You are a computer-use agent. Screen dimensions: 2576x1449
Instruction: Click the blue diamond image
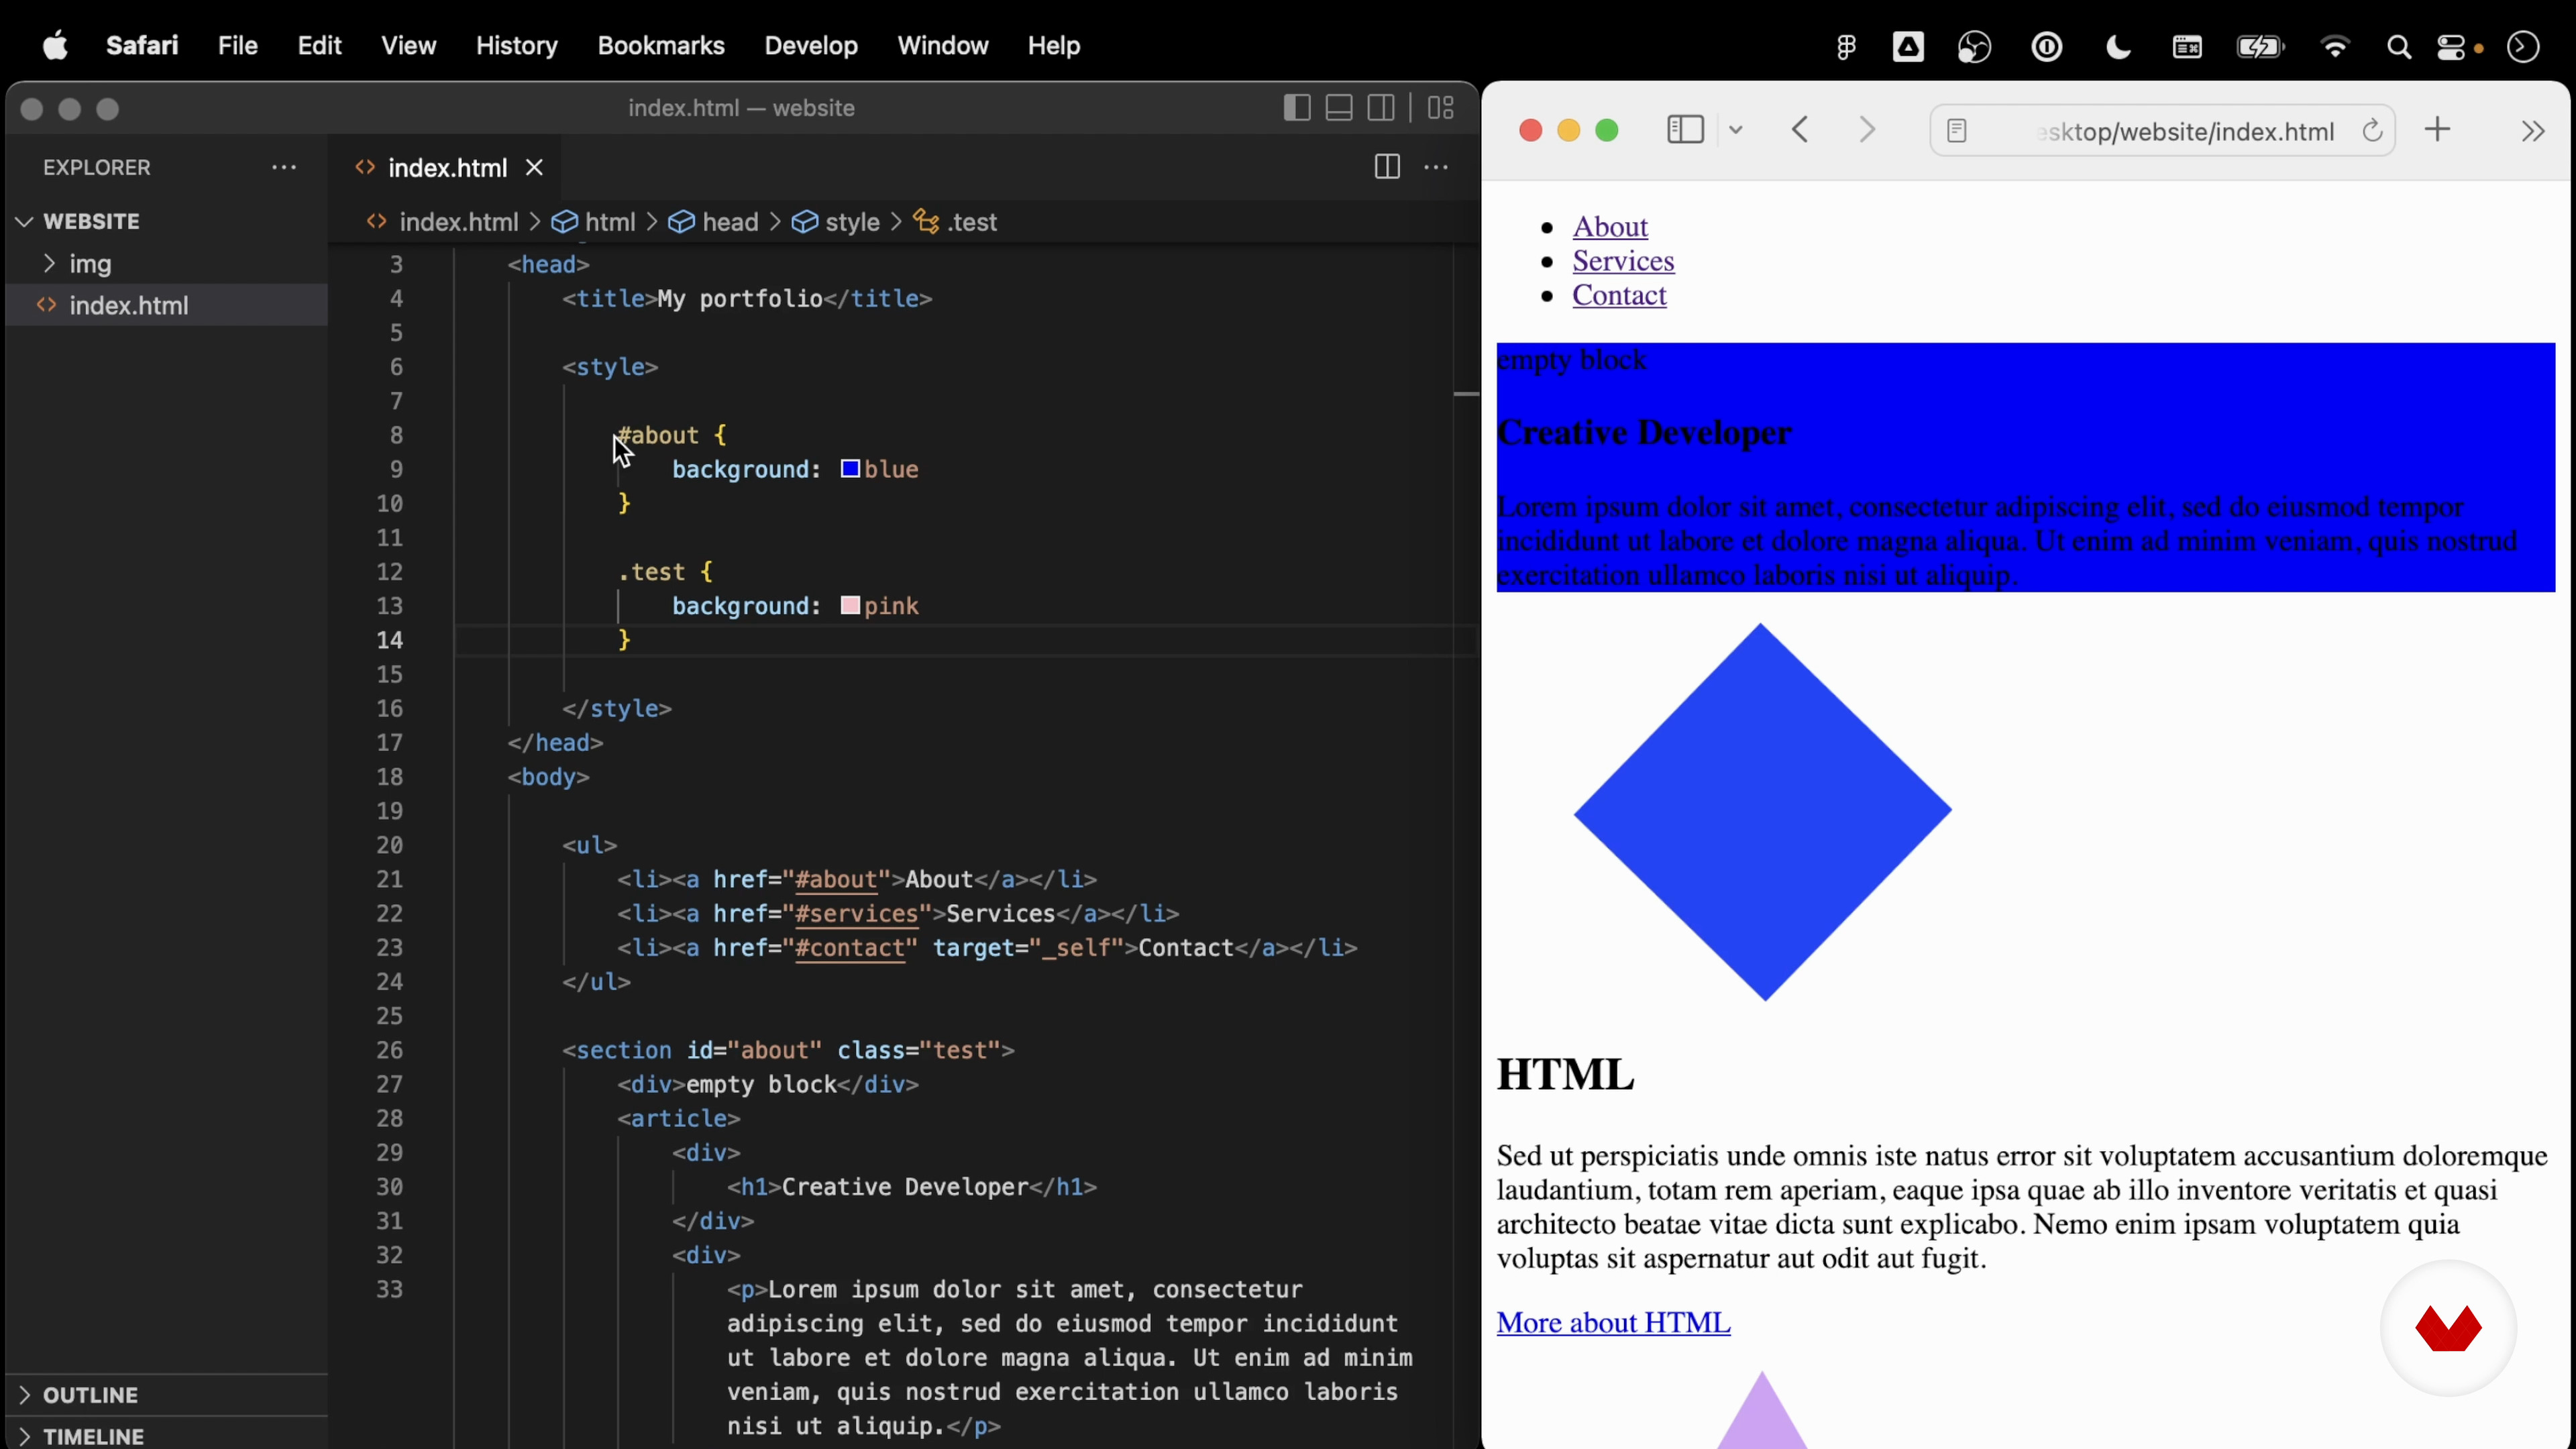click(x=1762, y=812)
